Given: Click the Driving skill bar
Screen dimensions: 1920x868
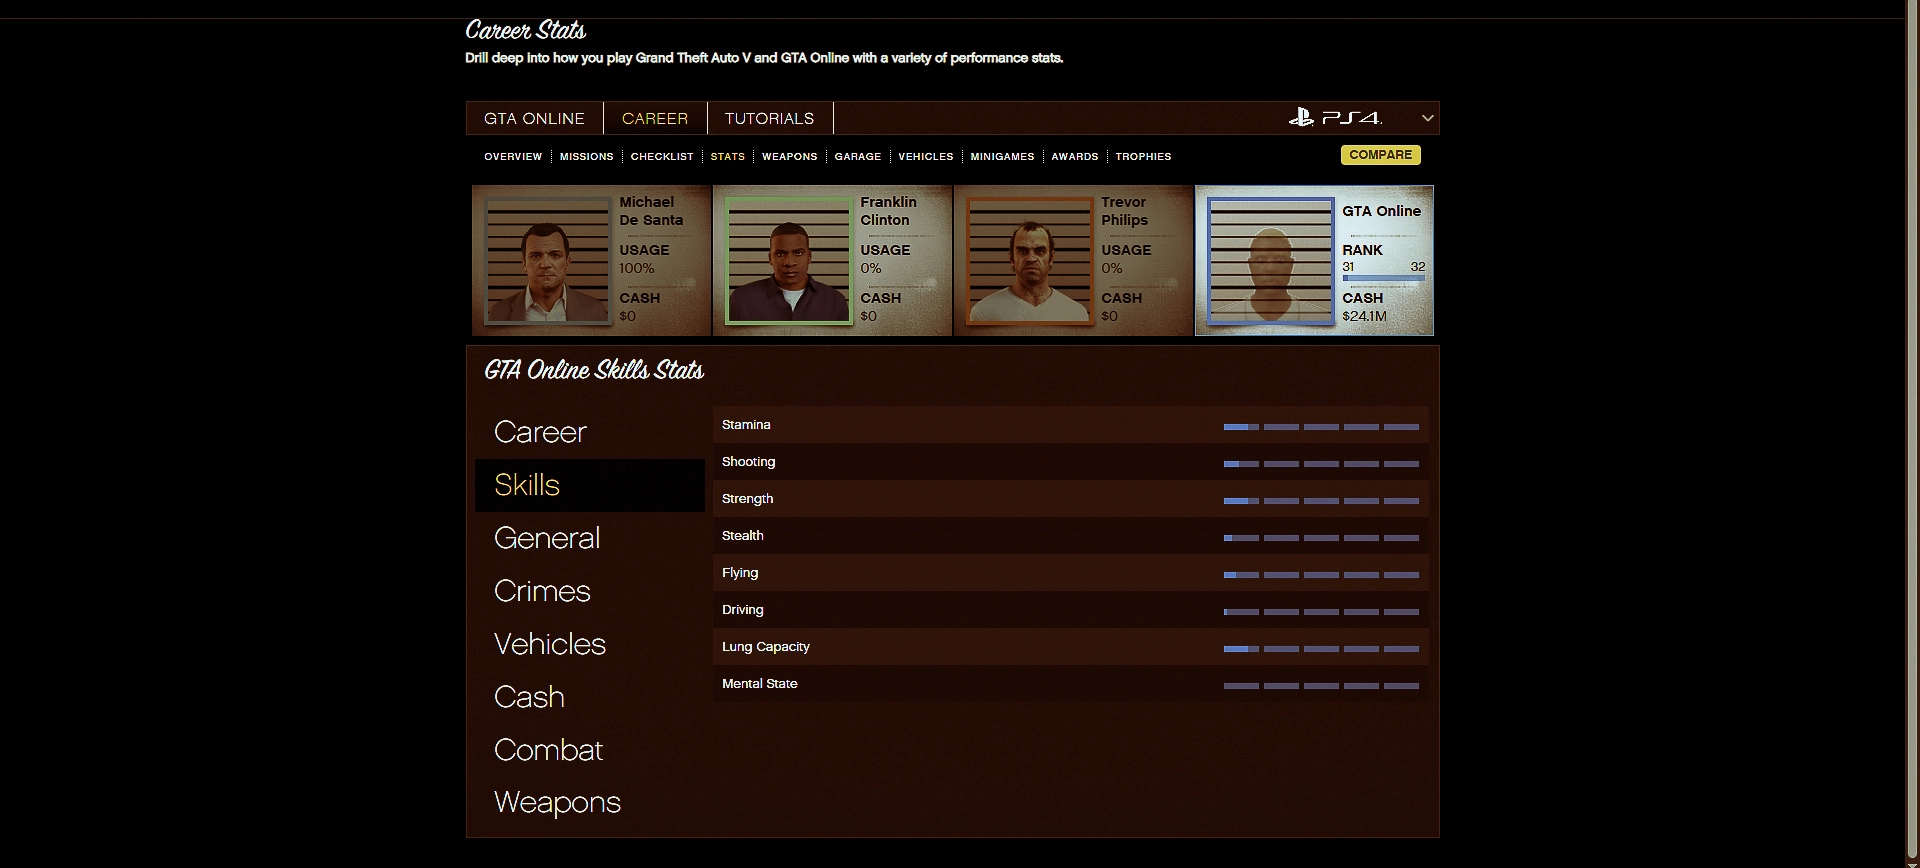Looking at the screenshot, I should [1321, 612].
